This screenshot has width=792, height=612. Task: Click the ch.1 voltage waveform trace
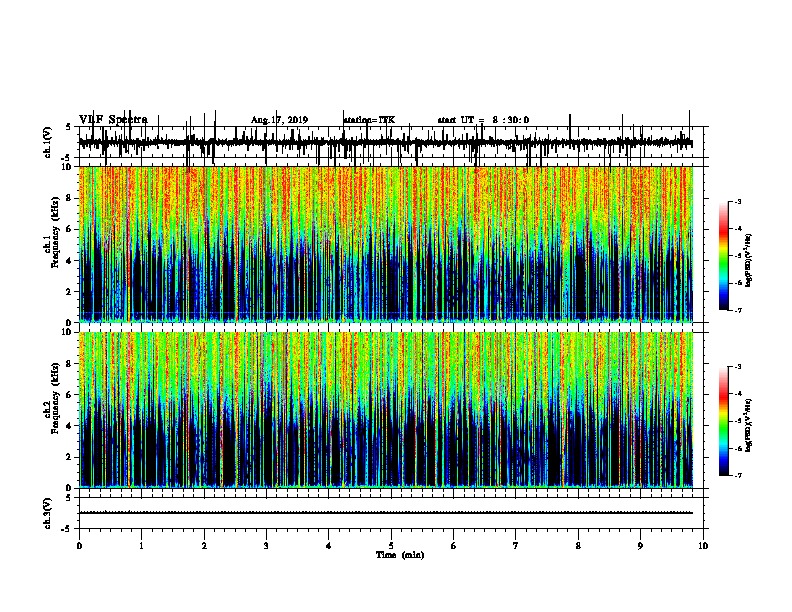[x=386, y=143]
